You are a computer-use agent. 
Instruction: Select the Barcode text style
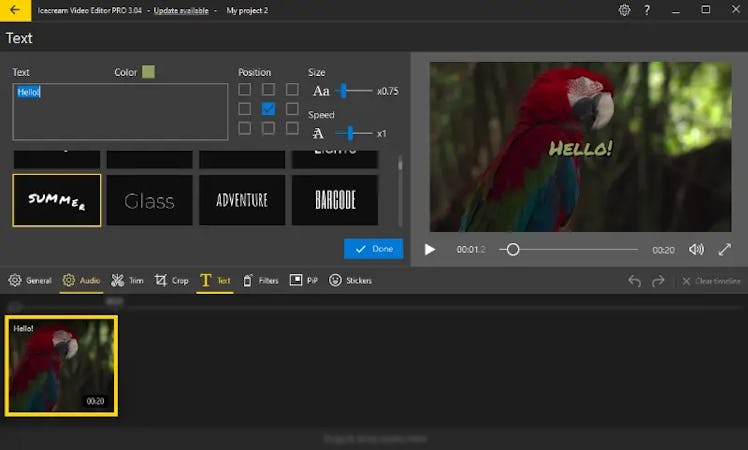coord(335,200)
